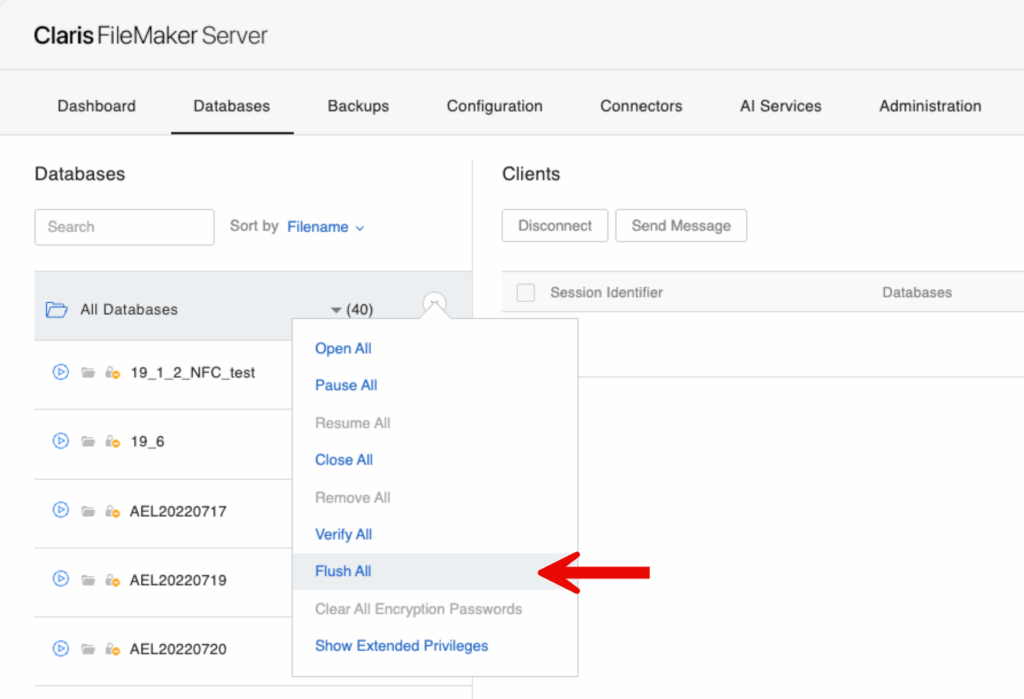Click the database Search field
Viewport: 1024px width, 699px height.
[124, 227]
